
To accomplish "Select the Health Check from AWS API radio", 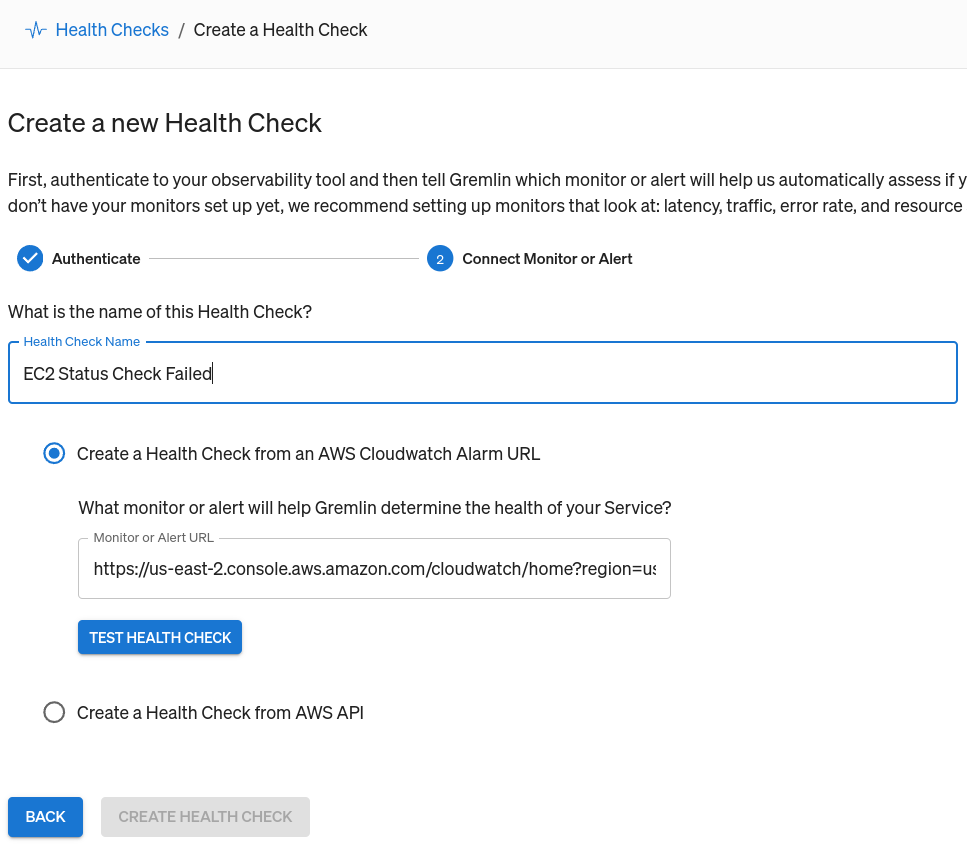I will click(54, 712).
